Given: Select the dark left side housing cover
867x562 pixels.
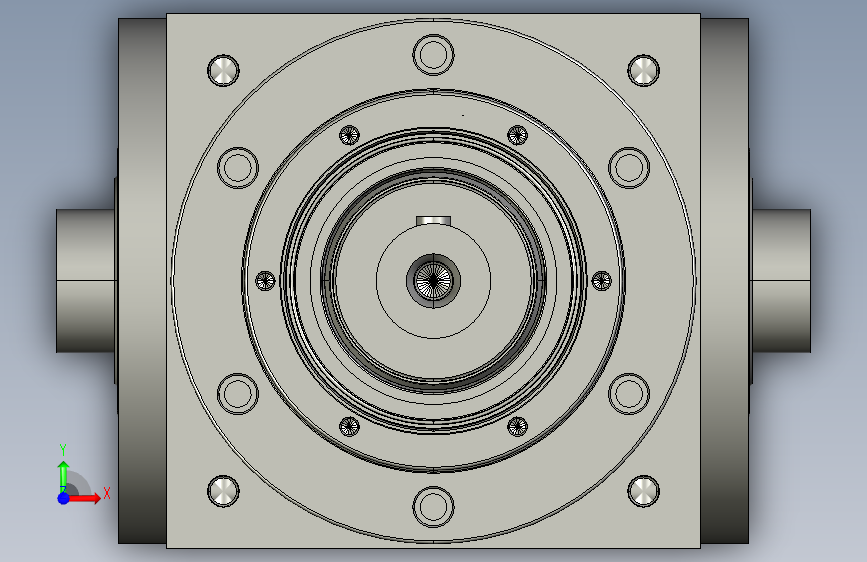Looking at the screenshot, I should coord(142,281).
